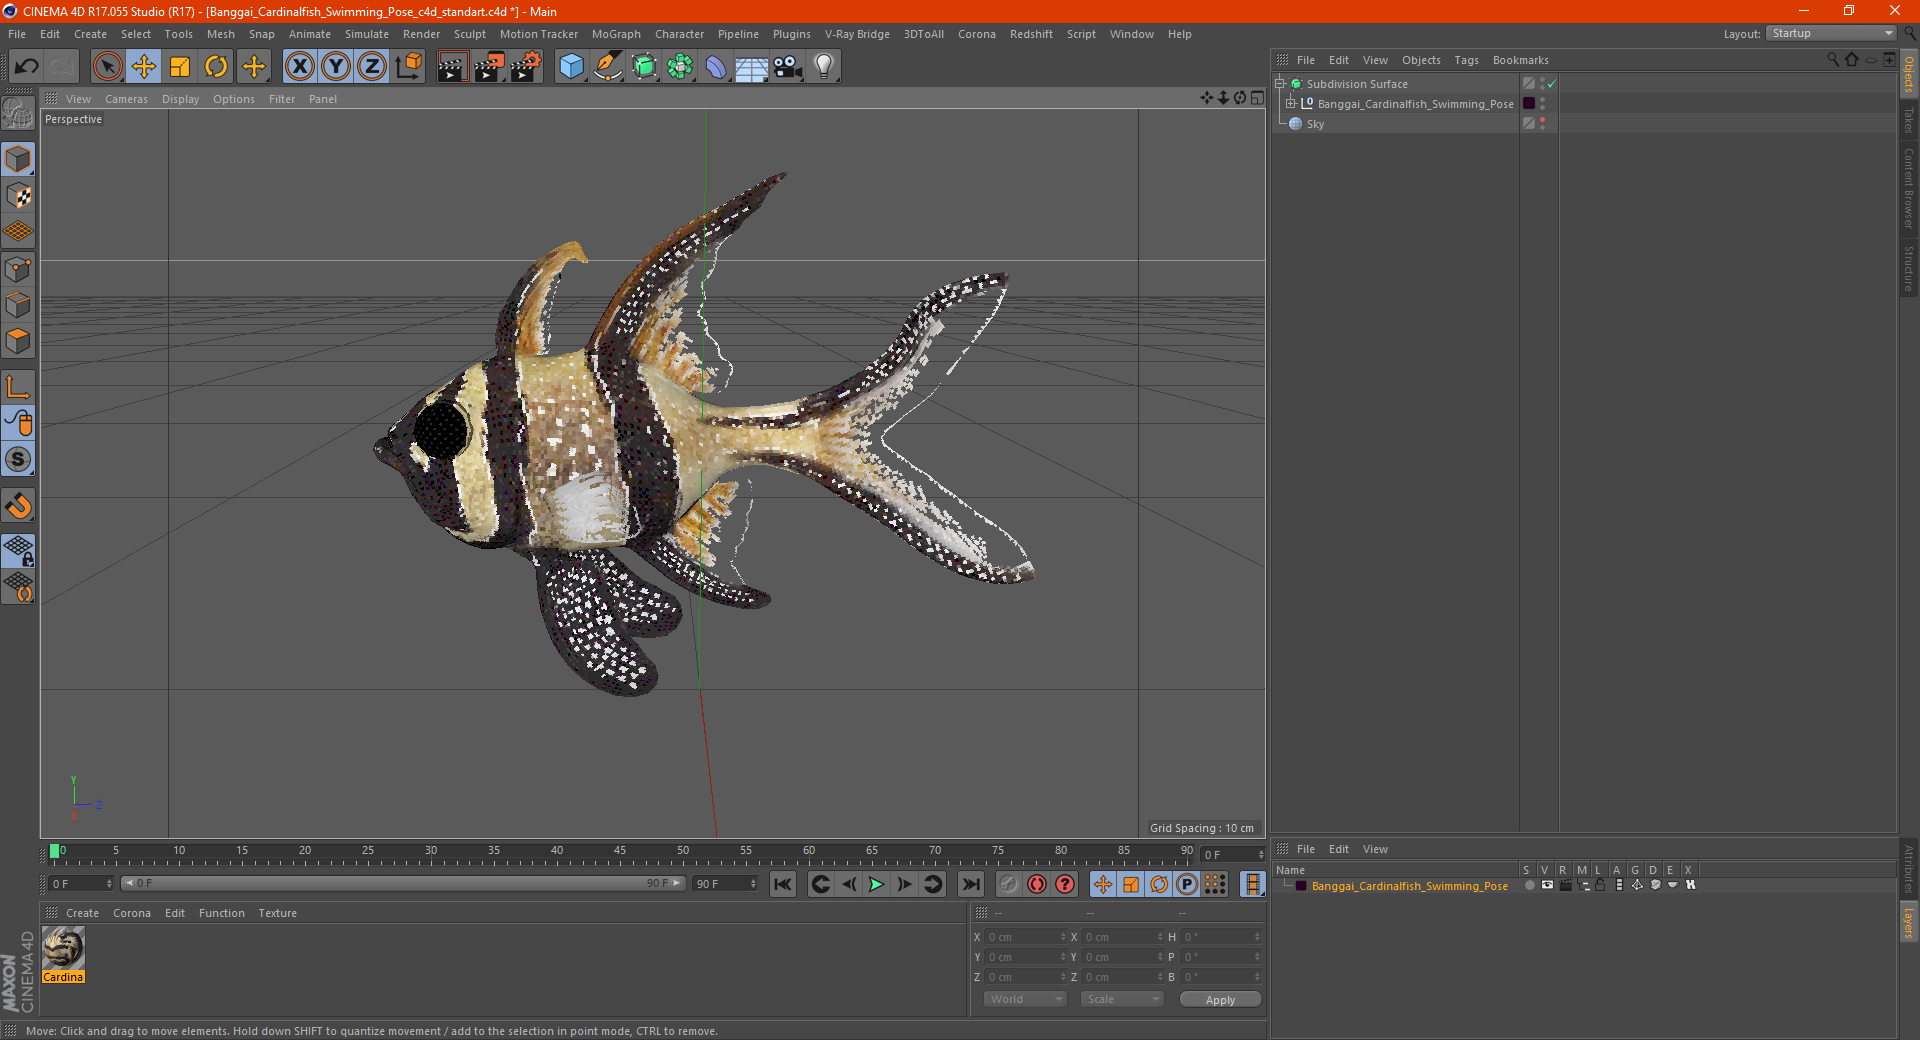
Task: Select the Cardina material thumbnail
Action: coord(63,954)
